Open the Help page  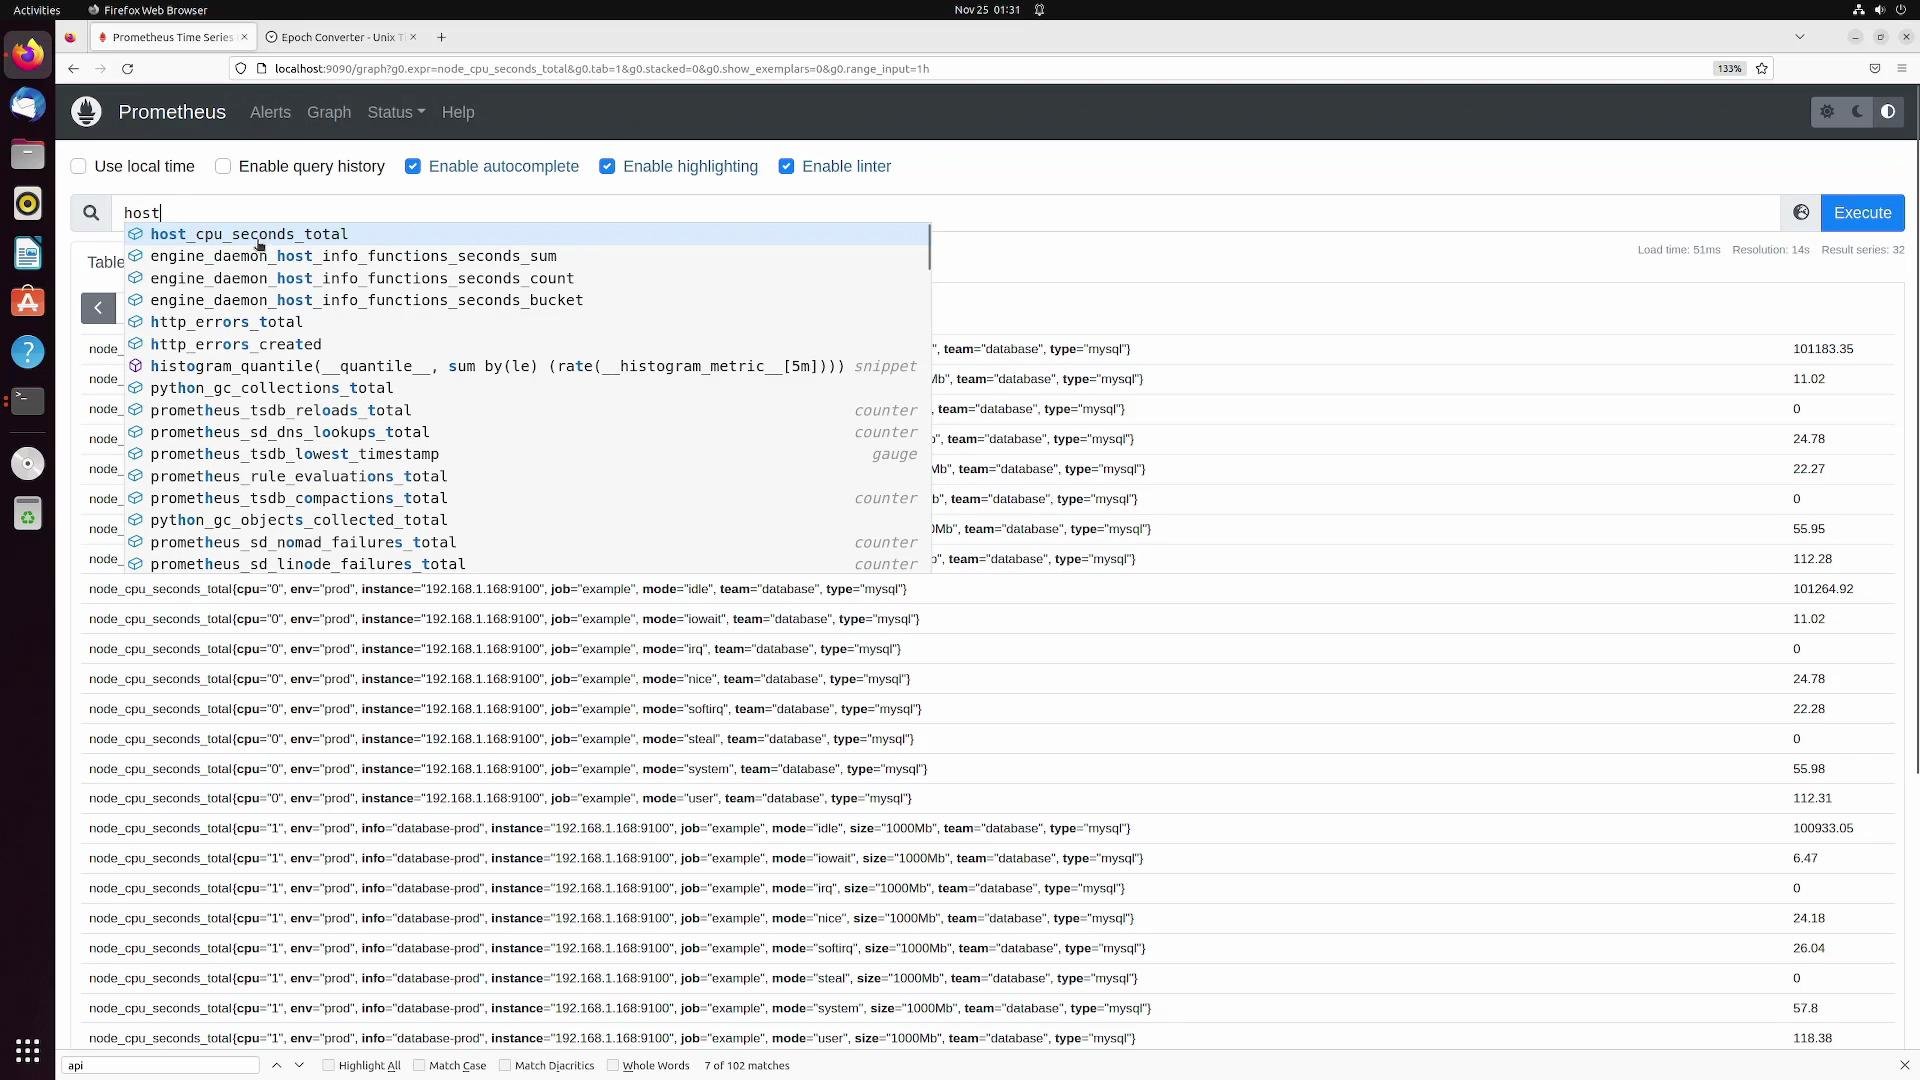coord(458,112)
